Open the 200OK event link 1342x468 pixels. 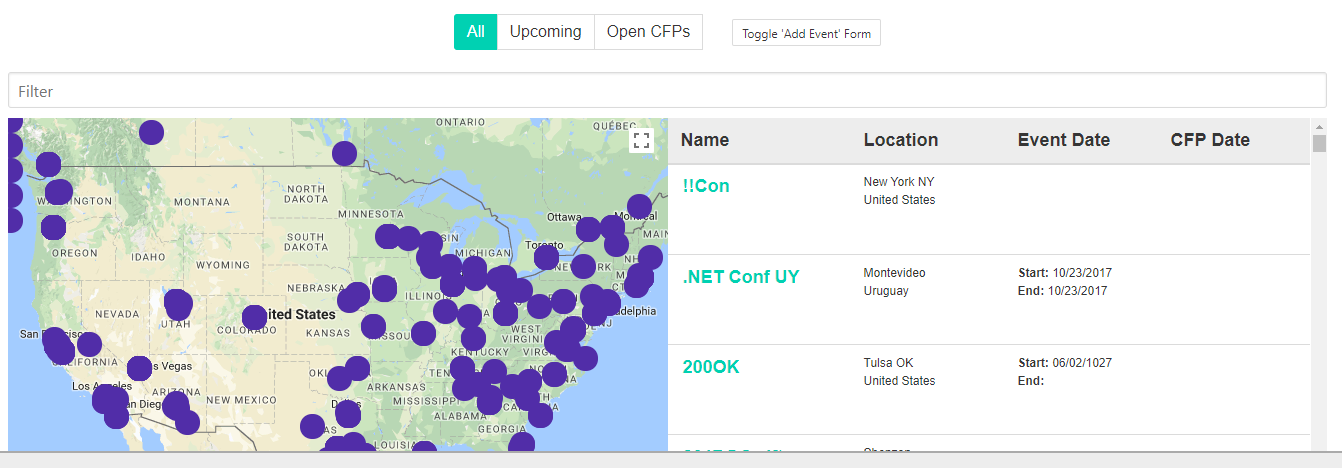[x=711, y=367]
